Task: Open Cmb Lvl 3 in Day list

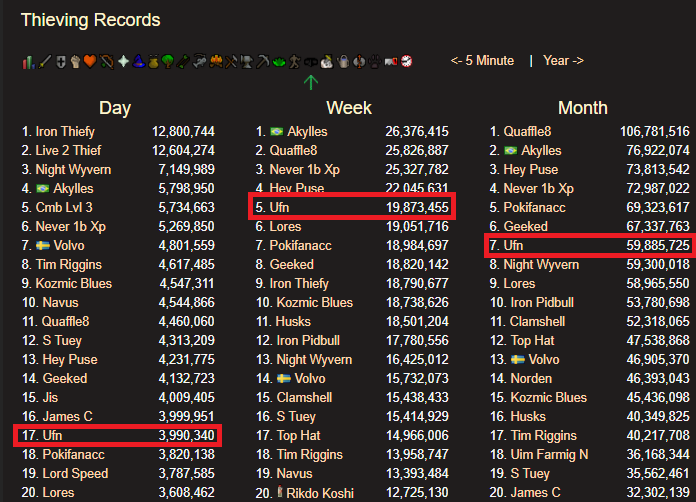Action: click(64, 207)
